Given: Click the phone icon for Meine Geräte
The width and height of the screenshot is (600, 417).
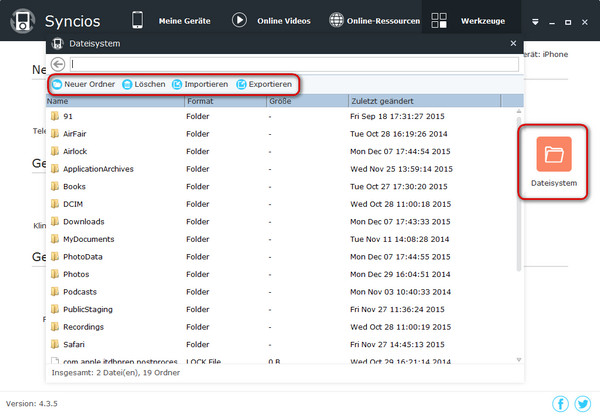Looking at the screenshot, I should coord(137,20).
